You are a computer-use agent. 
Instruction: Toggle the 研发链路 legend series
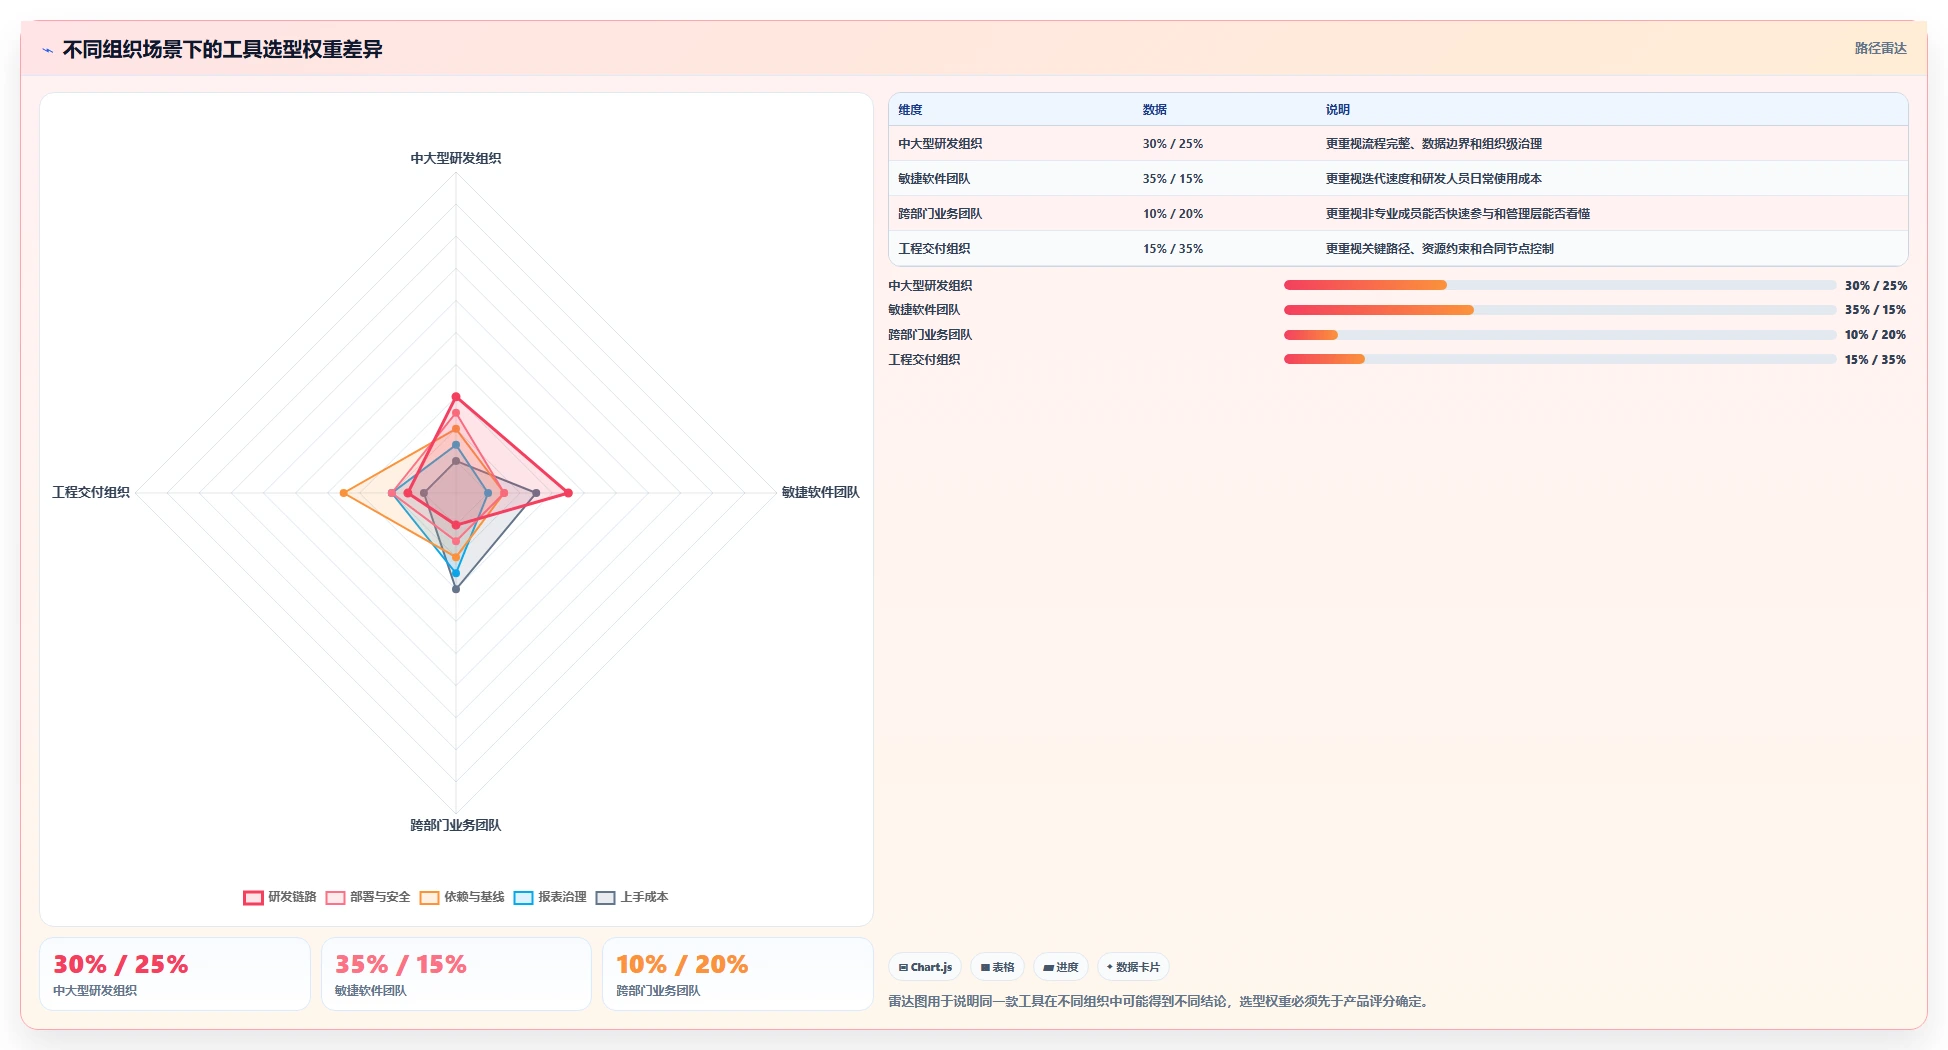(280, 897)
